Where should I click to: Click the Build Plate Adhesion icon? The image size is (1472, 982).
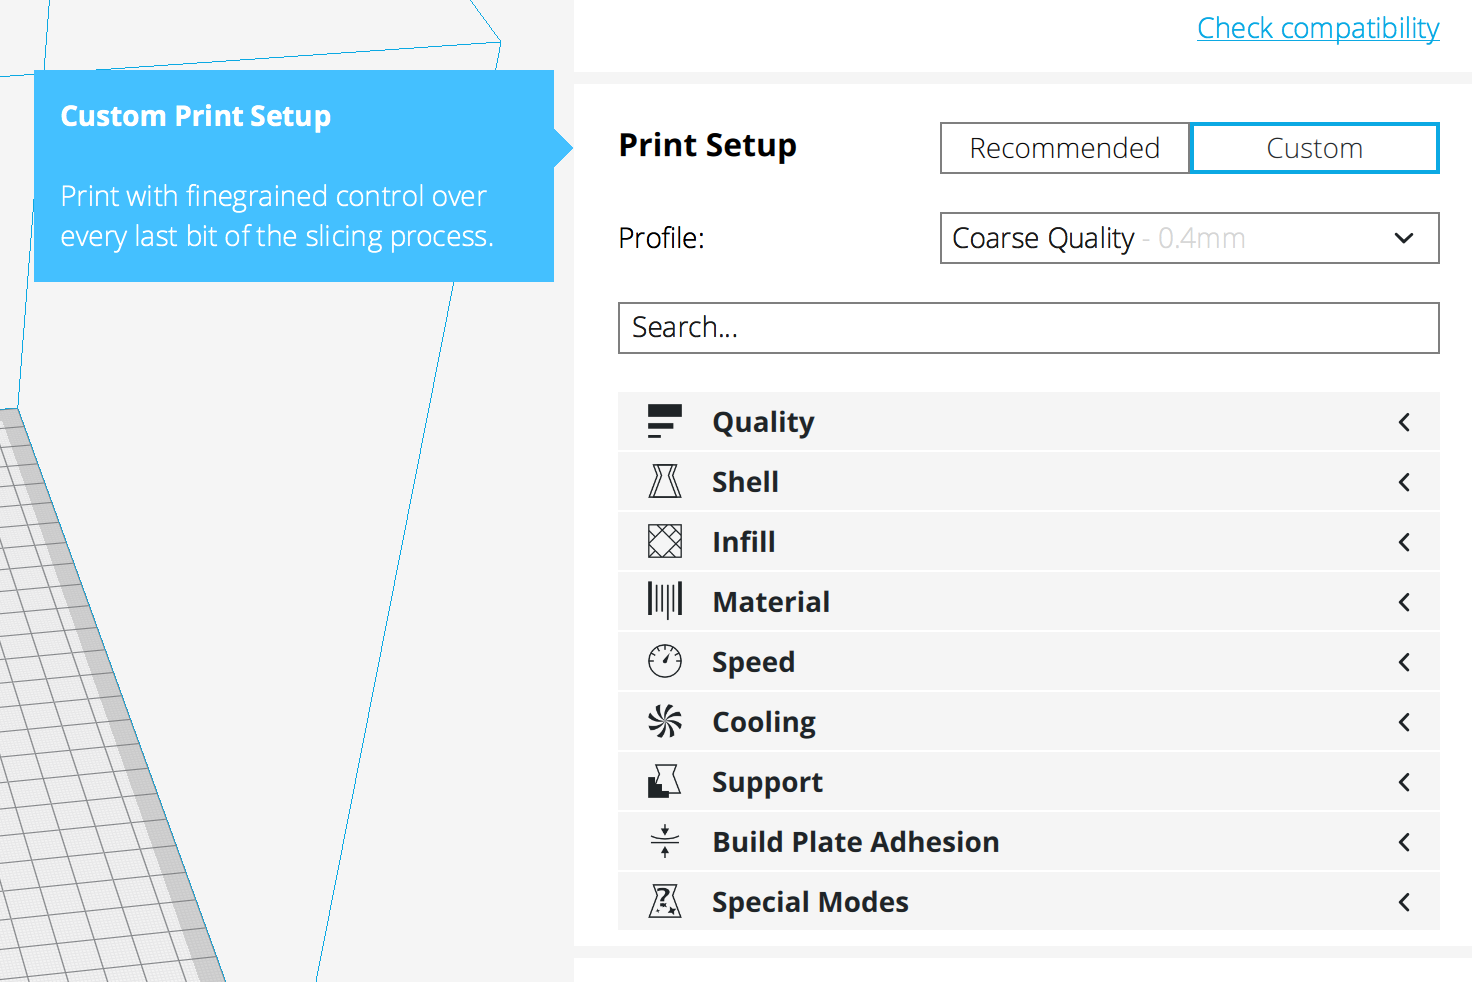pyautogui.click(x=664, y=841)
